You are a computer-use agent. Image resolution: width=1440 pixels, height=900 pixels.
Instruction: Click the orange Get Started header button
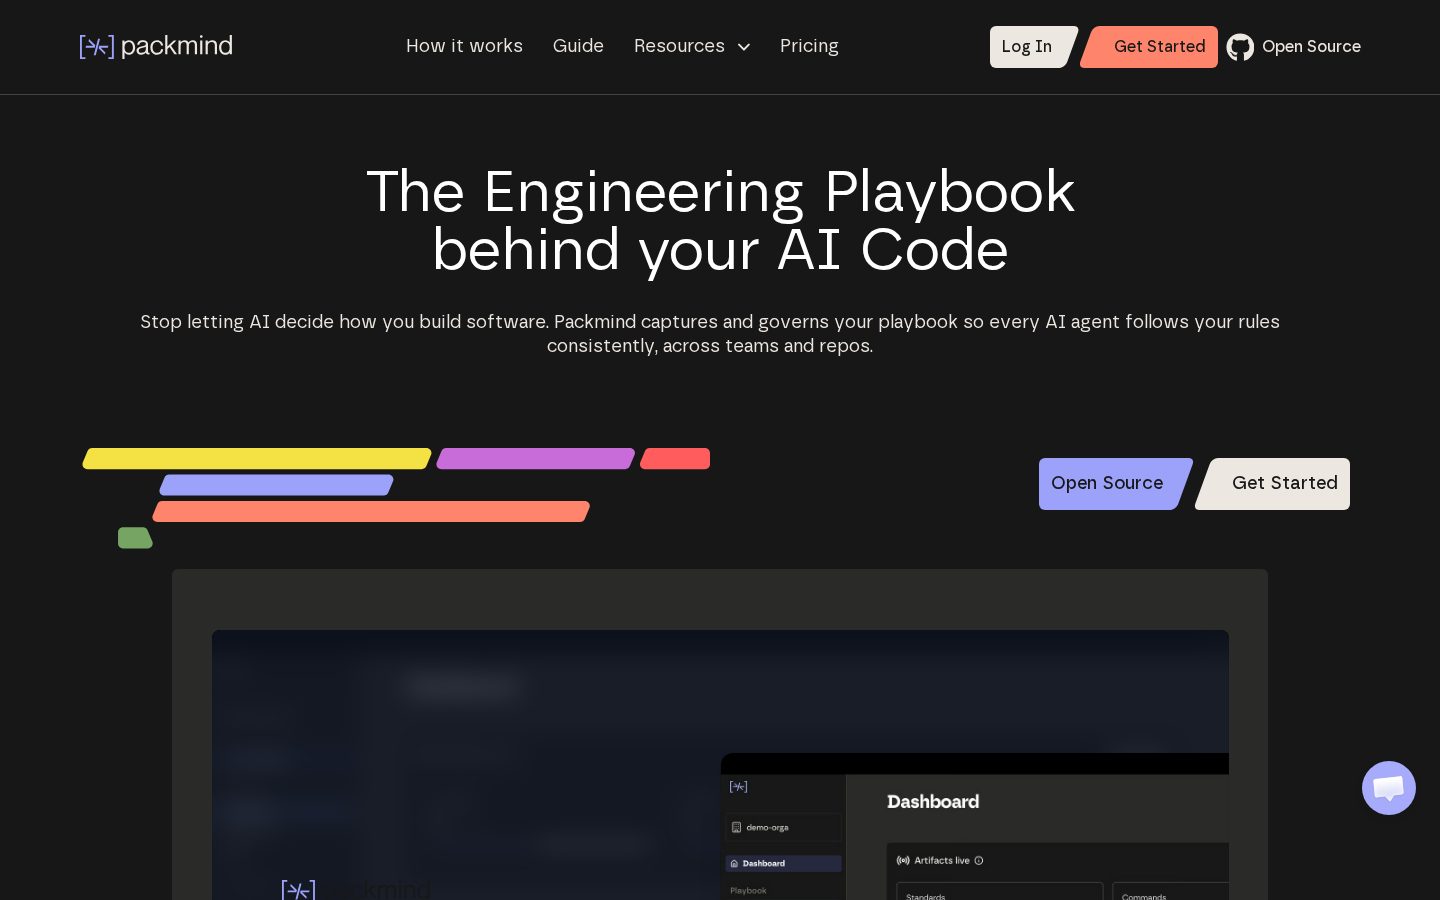pyautogui.click(x=1150, y=47)
